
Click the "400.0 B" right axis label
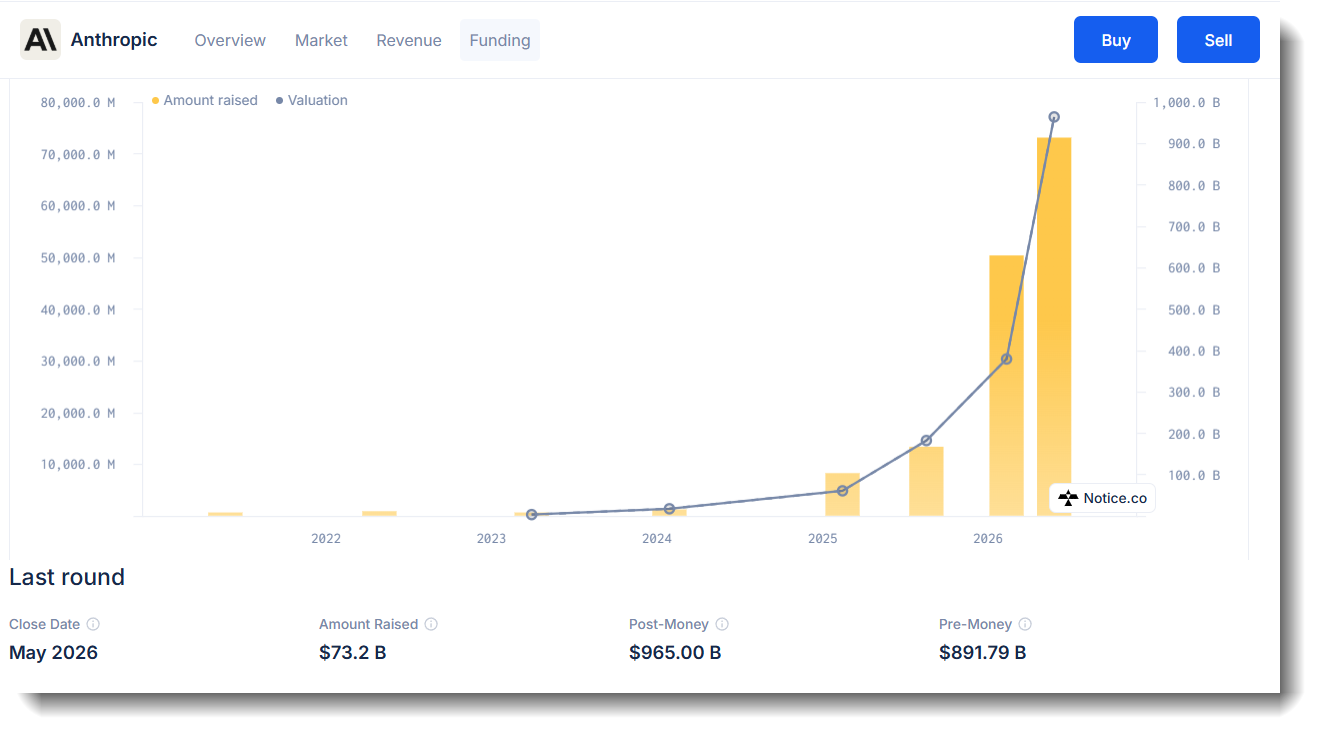(1194, 351)
